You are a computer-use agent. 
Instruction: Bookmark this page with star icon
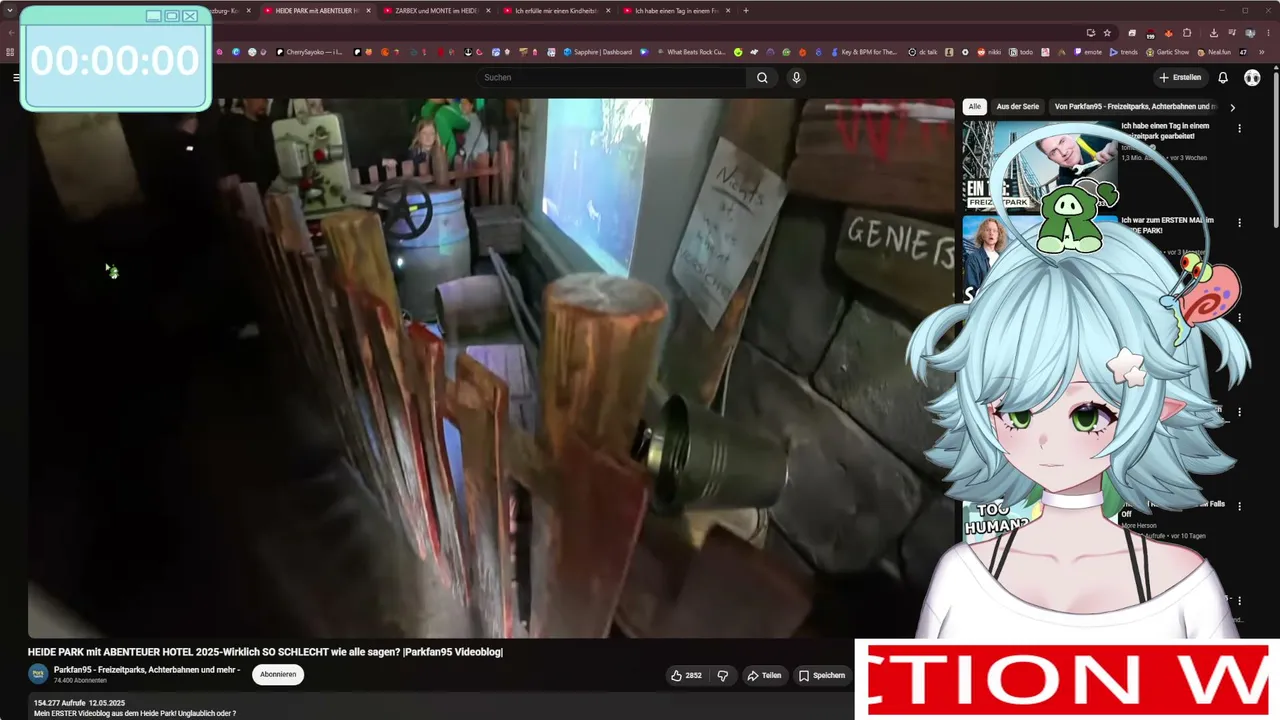tap(1107, 33)
